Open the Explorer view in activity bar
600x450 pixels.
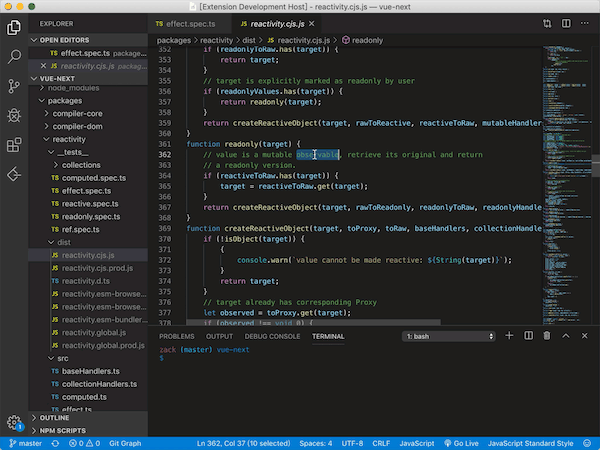(x=14, y=28)
